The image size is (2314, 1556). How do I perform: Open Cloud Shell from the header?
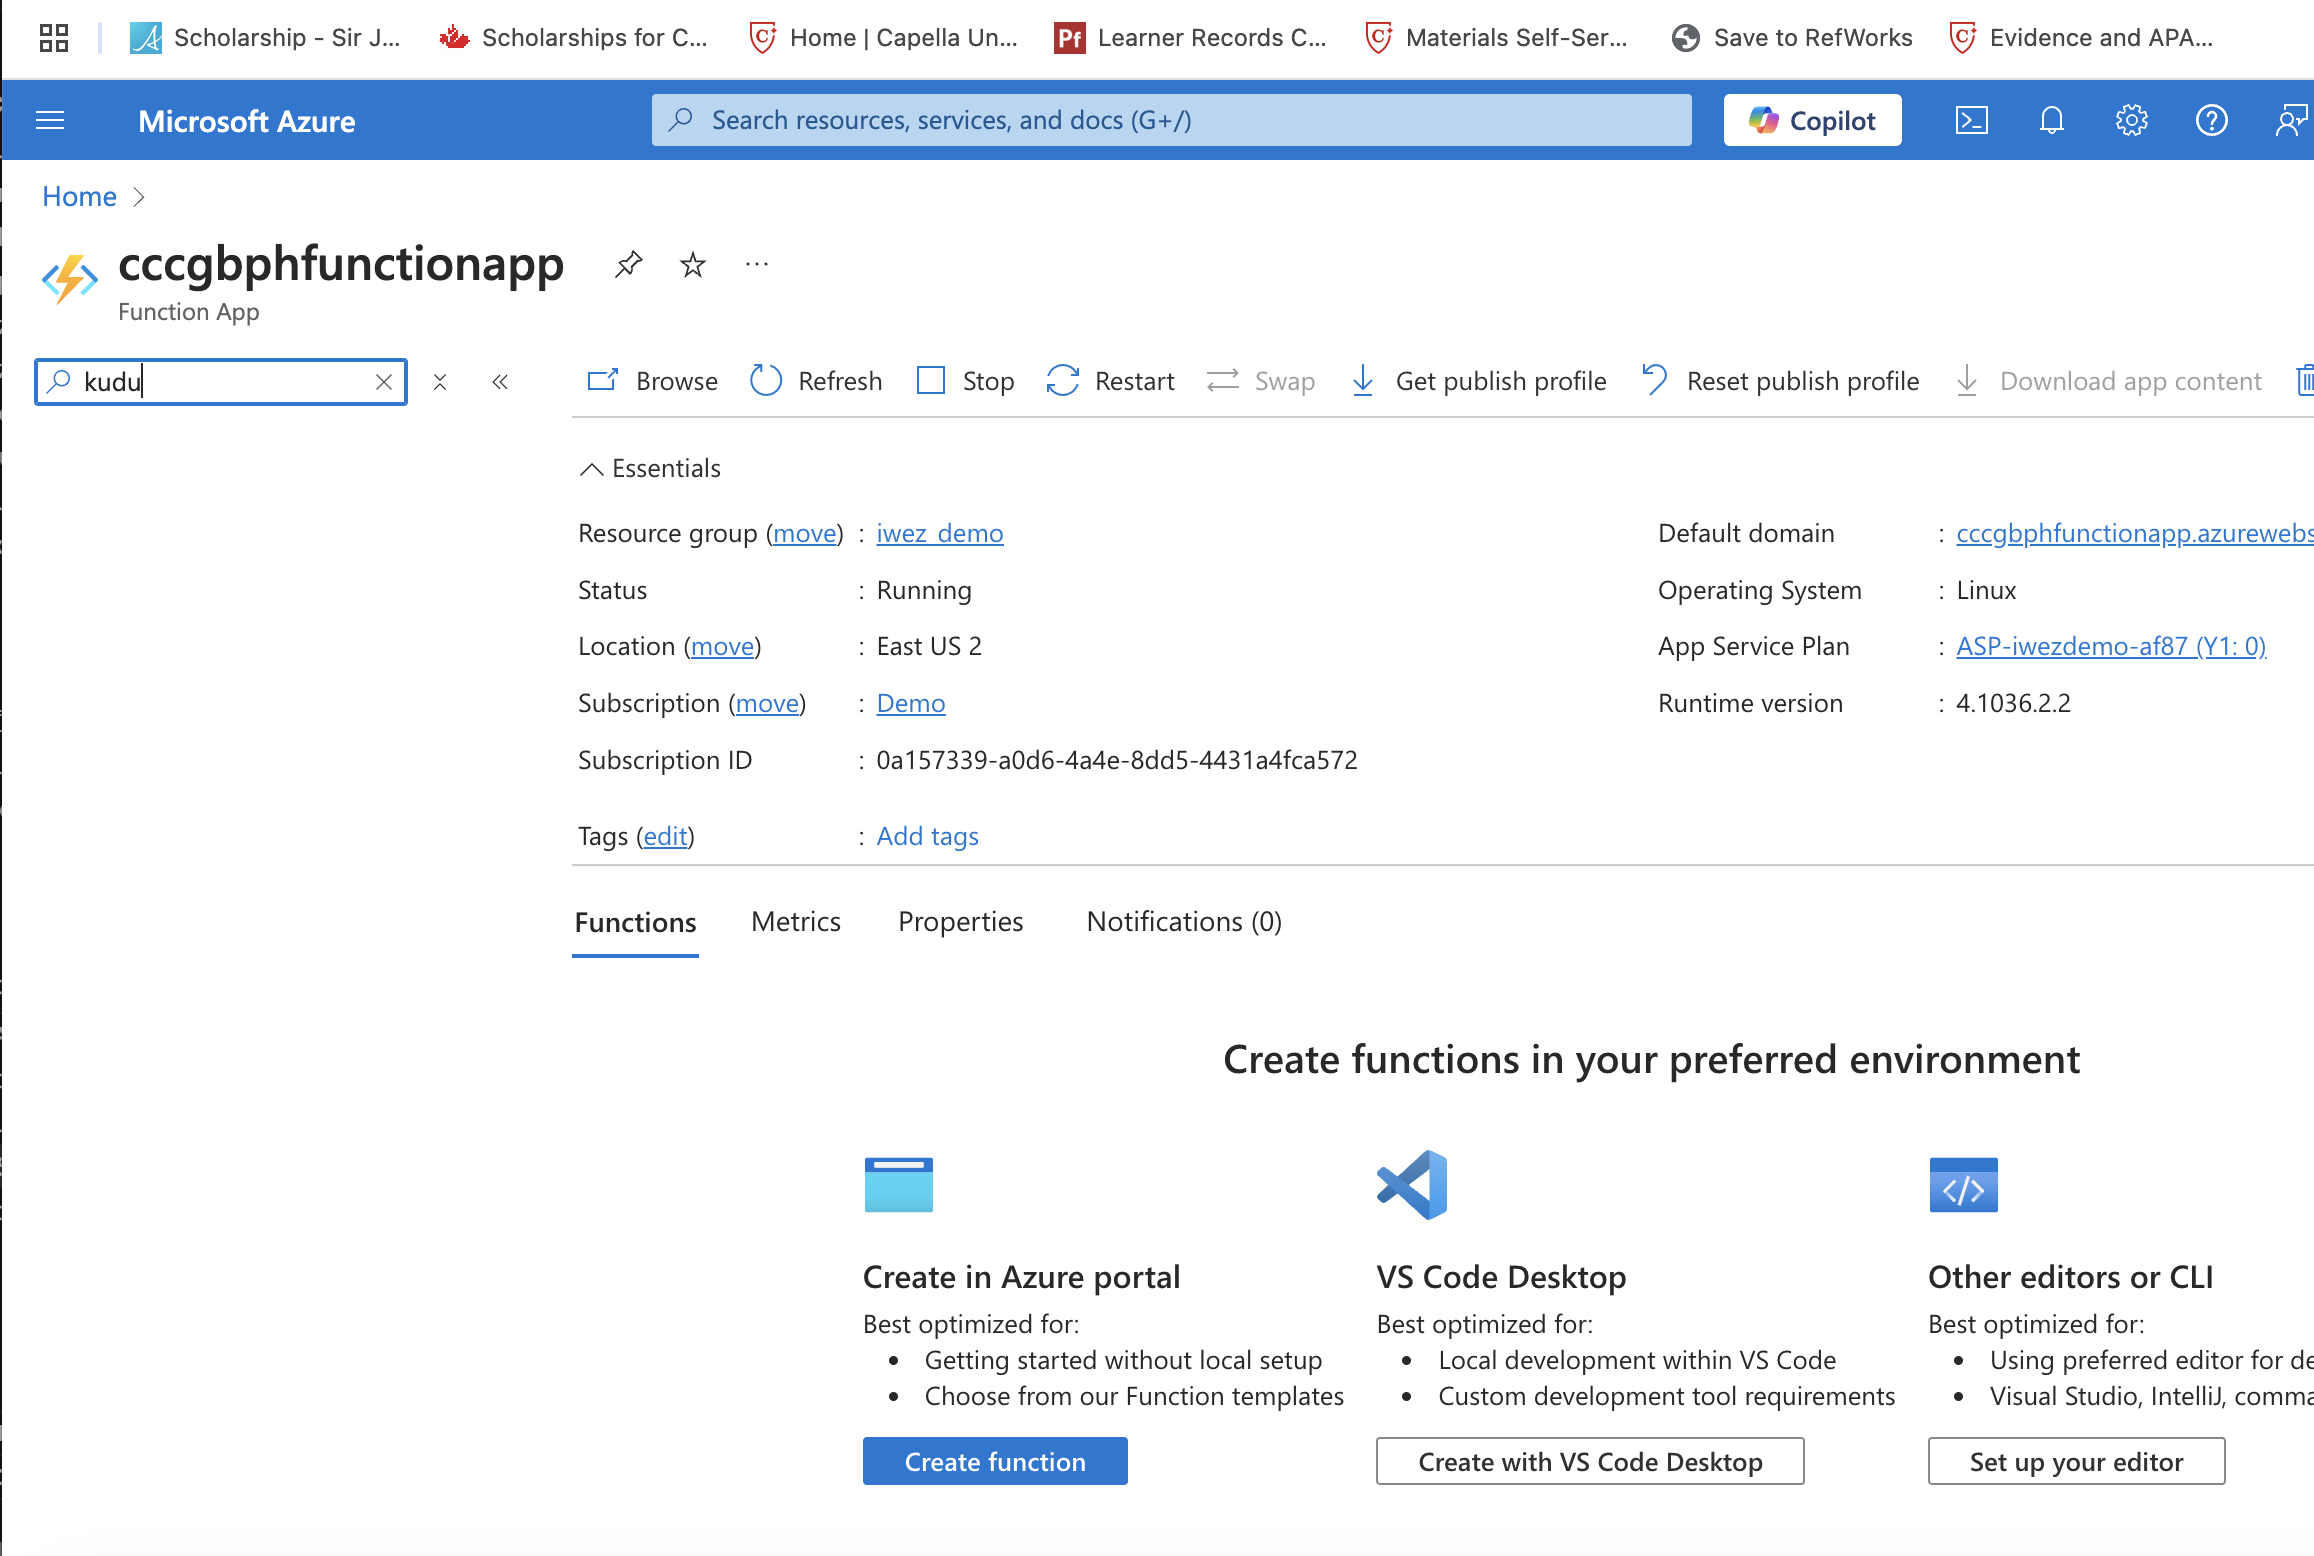1971,121
